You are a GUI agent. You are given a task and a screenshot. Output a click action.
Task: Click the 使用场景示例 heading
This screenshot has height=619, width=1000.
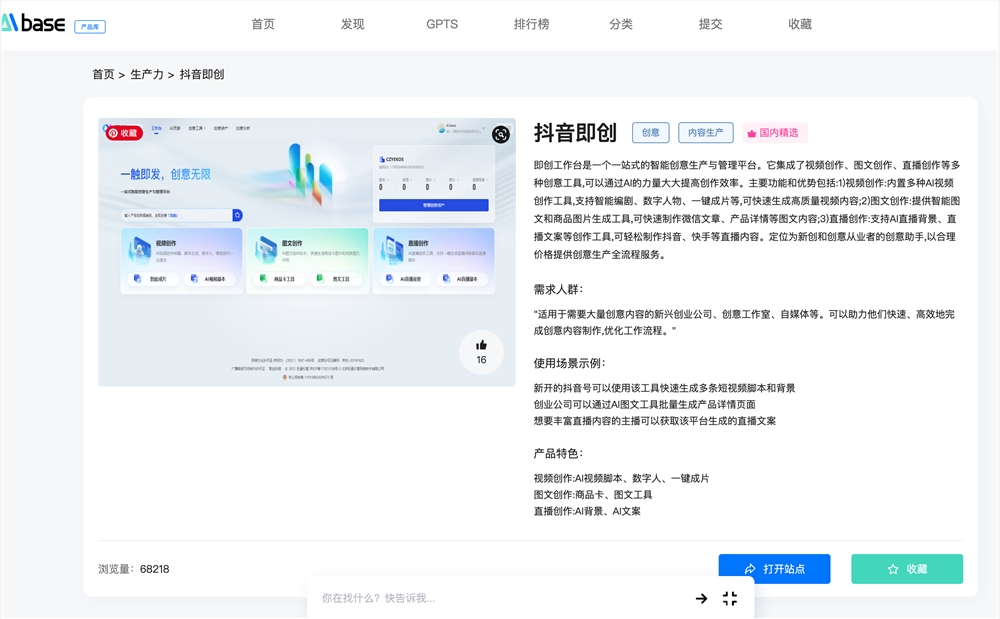[570, 363]
